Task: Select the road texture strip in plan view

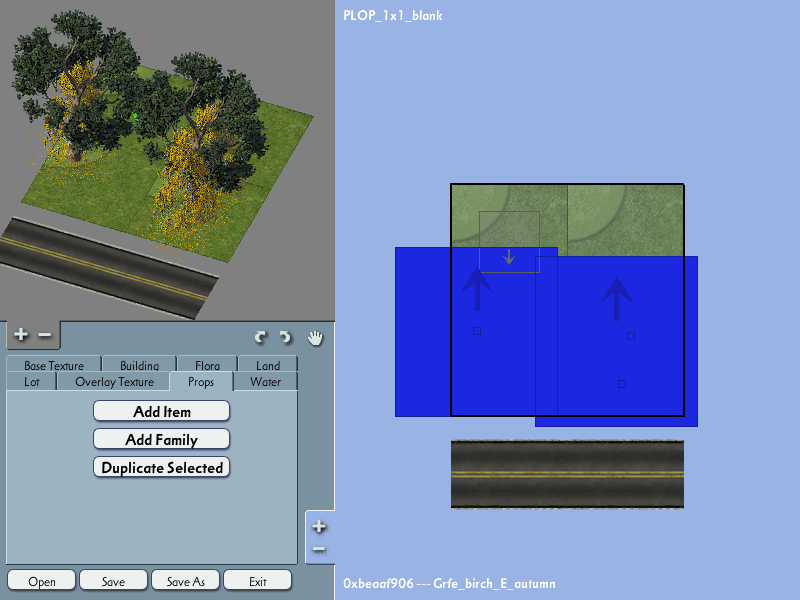Action: click(567, 474)
